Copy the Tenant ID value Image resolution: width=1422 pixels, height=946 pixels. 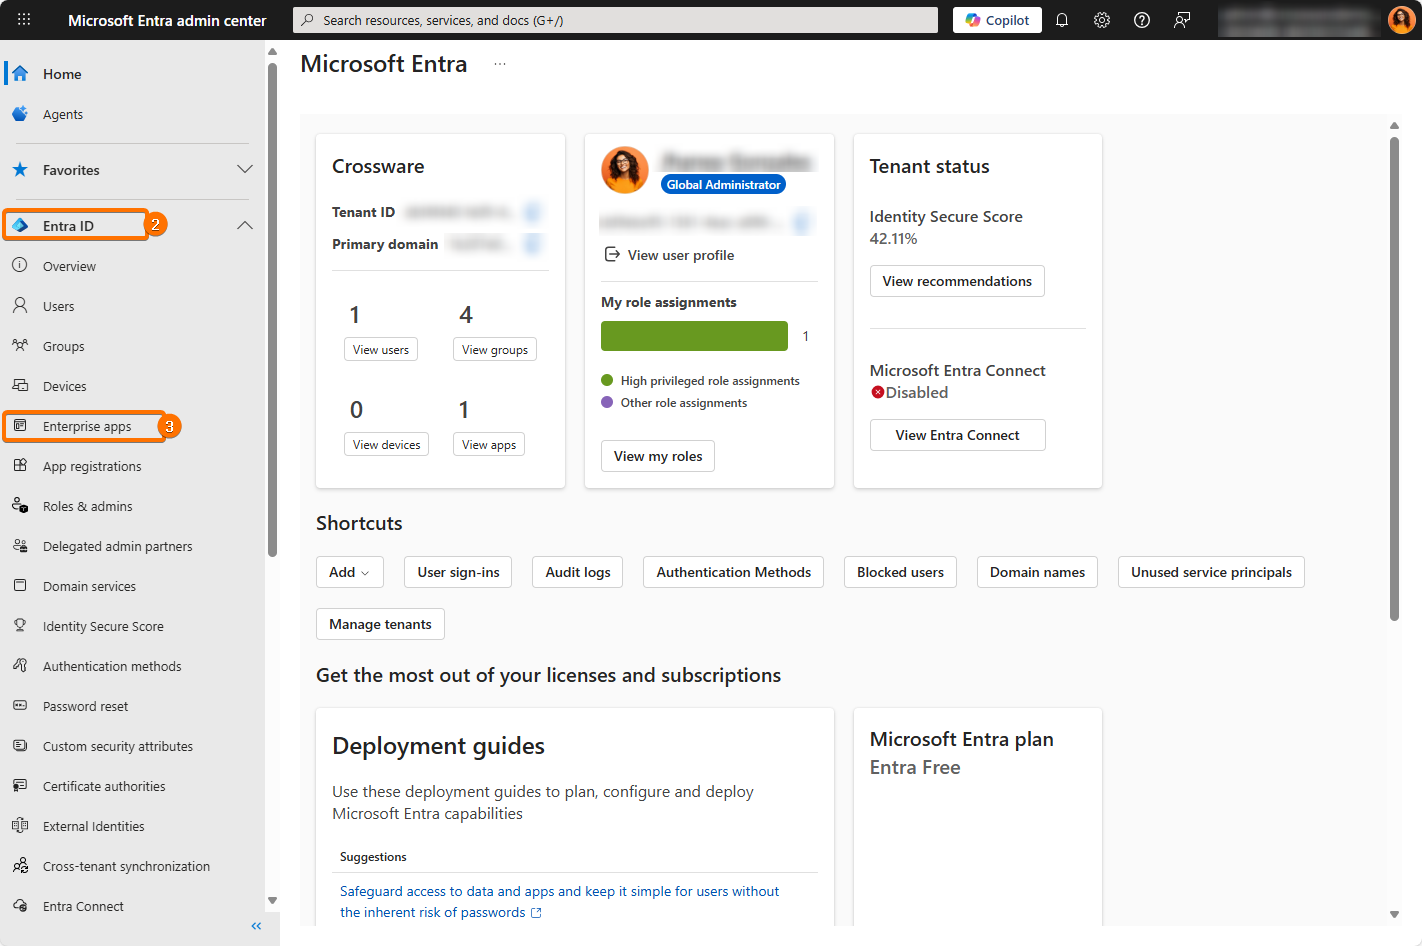(x=533, y=212)
